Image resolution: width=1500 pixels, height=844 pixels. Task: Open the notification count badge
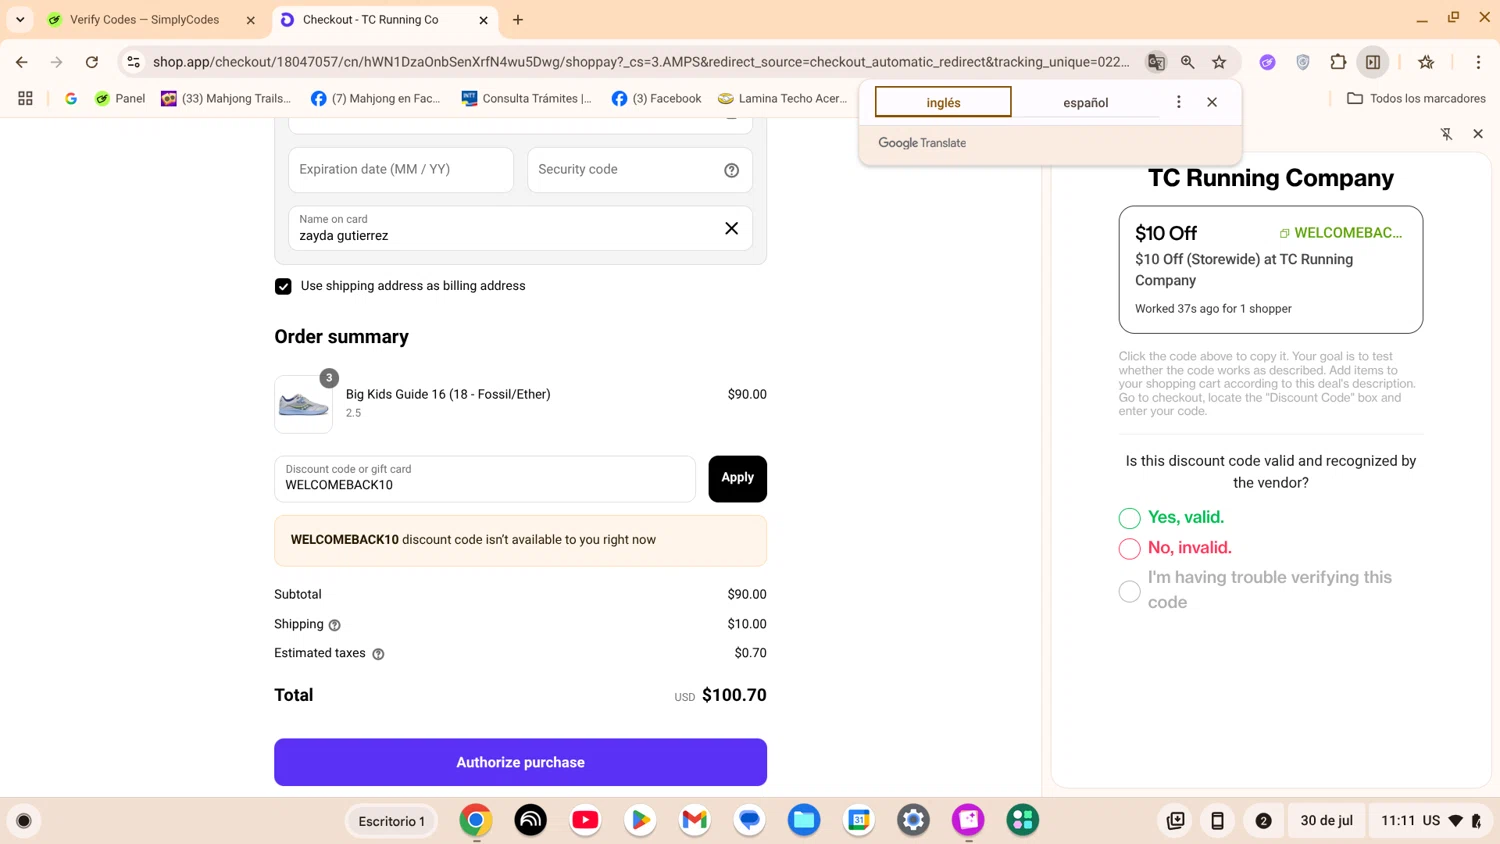[1263, 821]
